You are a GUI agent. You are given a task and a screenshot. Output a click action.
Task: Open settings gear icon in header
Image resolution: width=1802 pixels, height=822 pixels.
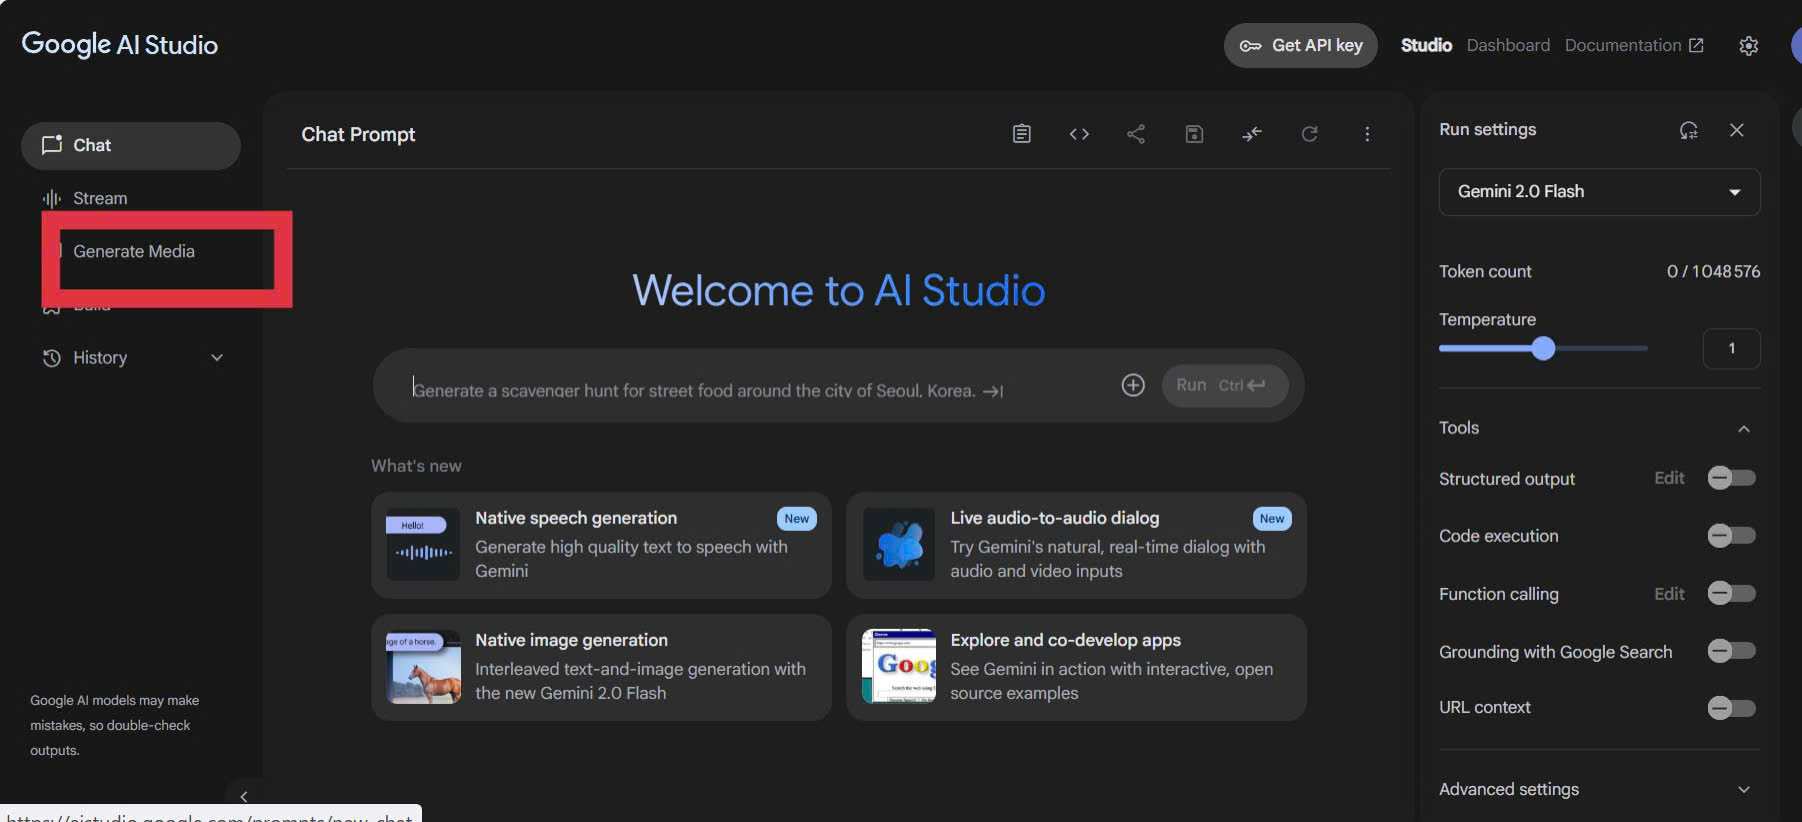(1748, 46)
